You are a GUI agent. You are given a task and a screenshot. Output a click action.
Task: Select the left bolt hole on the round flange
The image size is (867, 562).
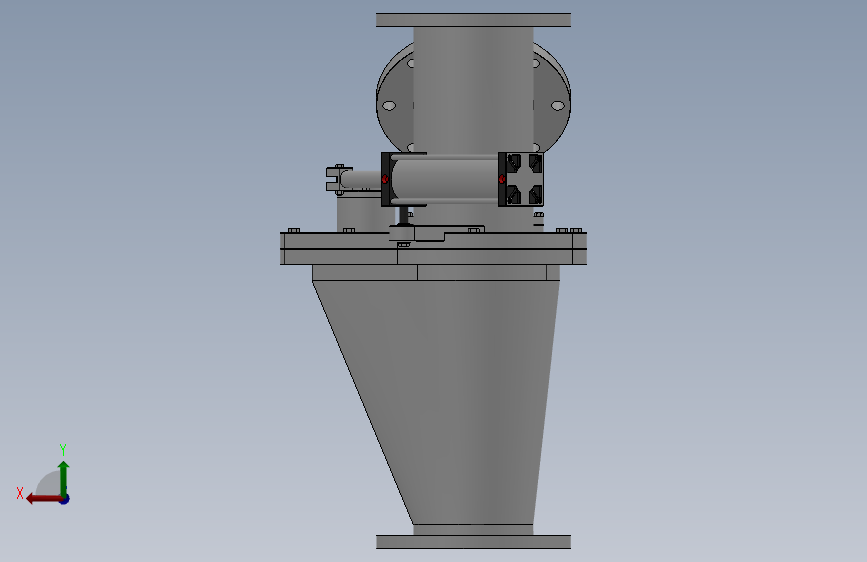point(389,106)
